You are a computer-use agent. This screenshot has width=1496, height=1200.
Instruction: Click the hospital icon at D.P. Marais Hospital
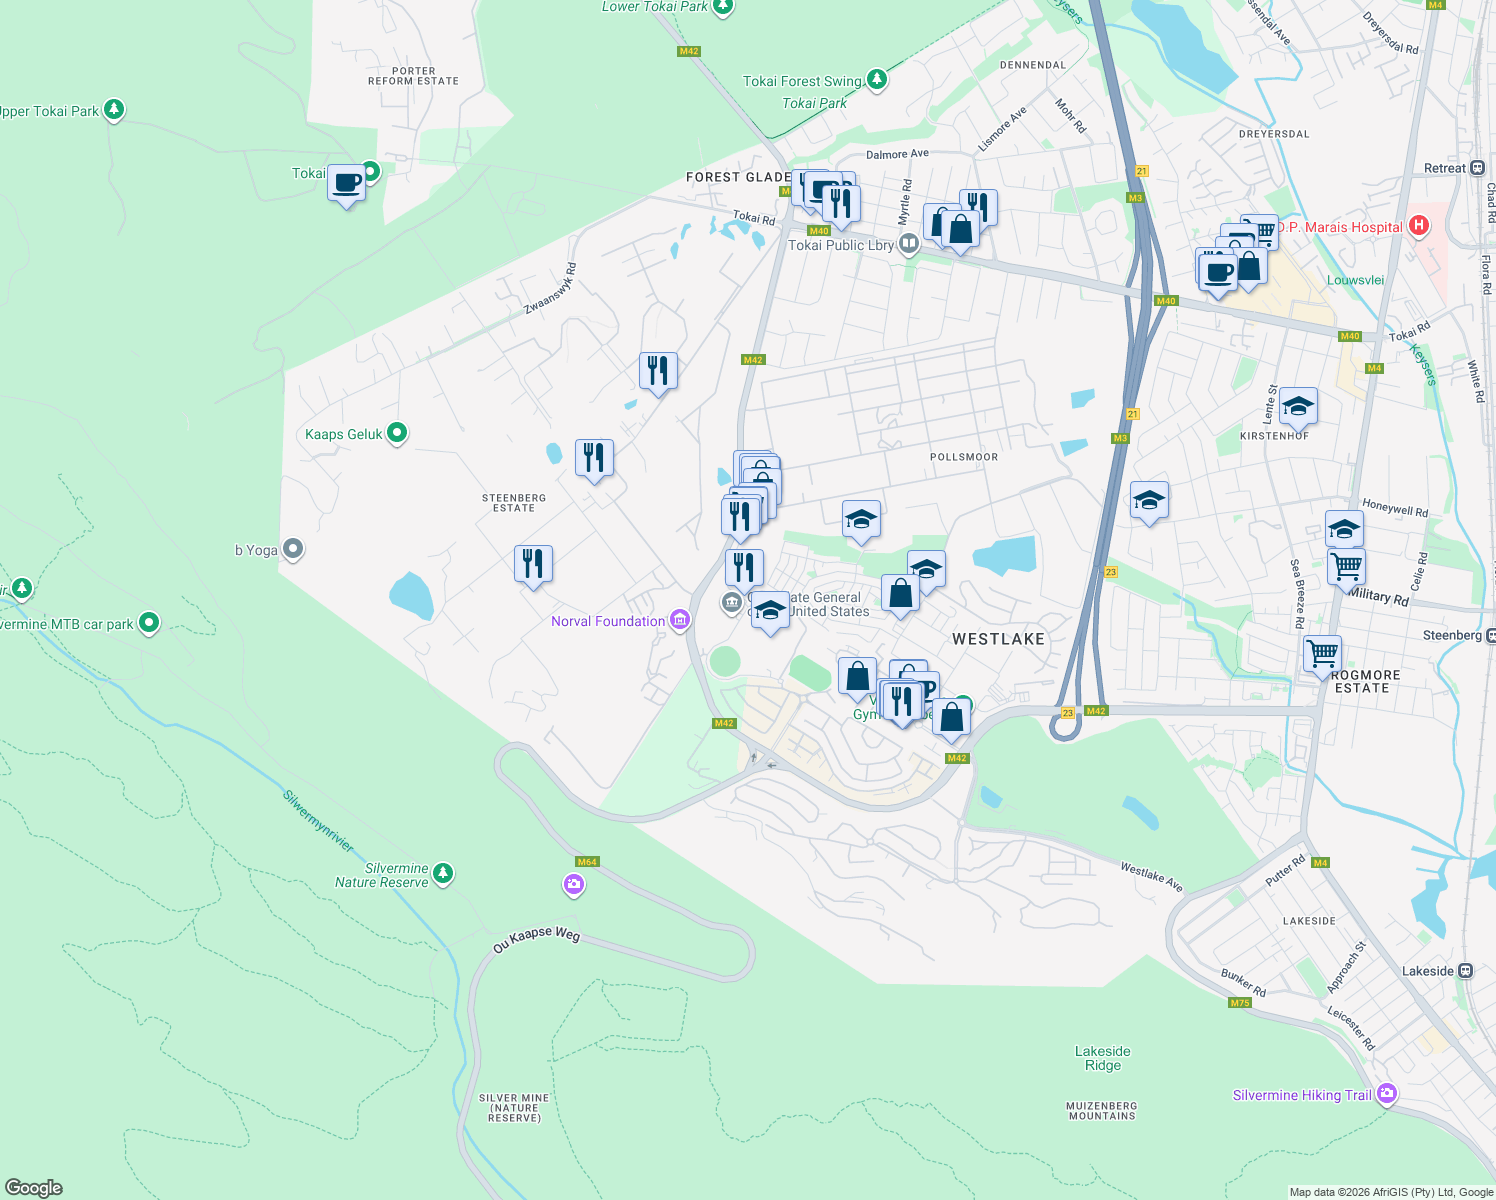1418,226
